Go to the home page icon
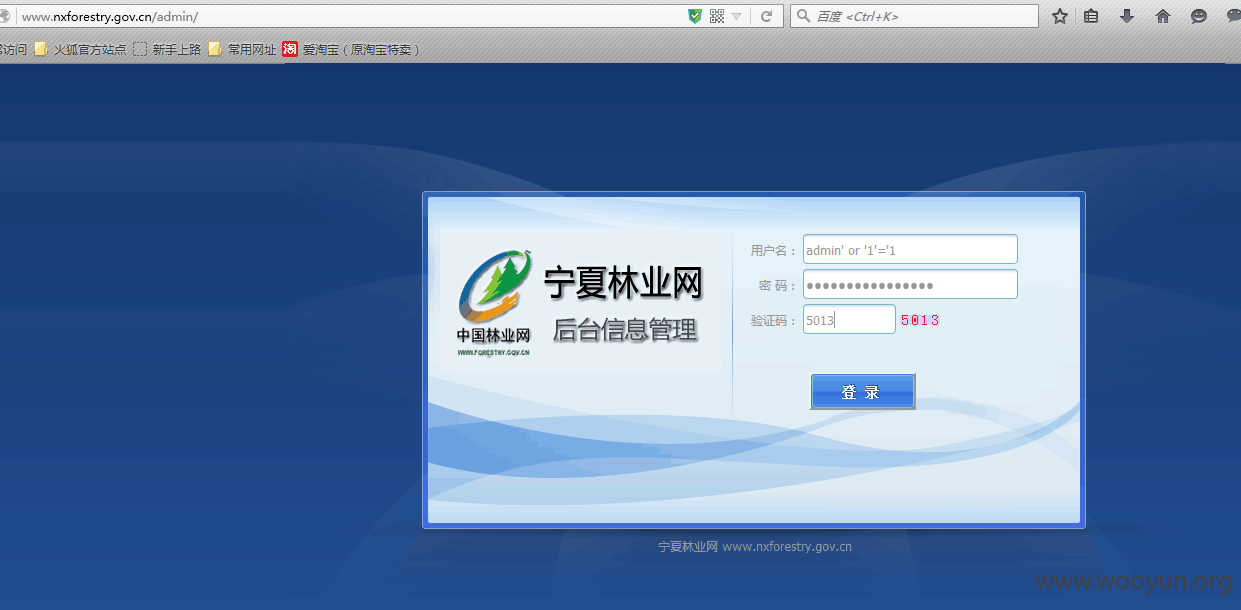The image size is (1241, 610). 1163,16
